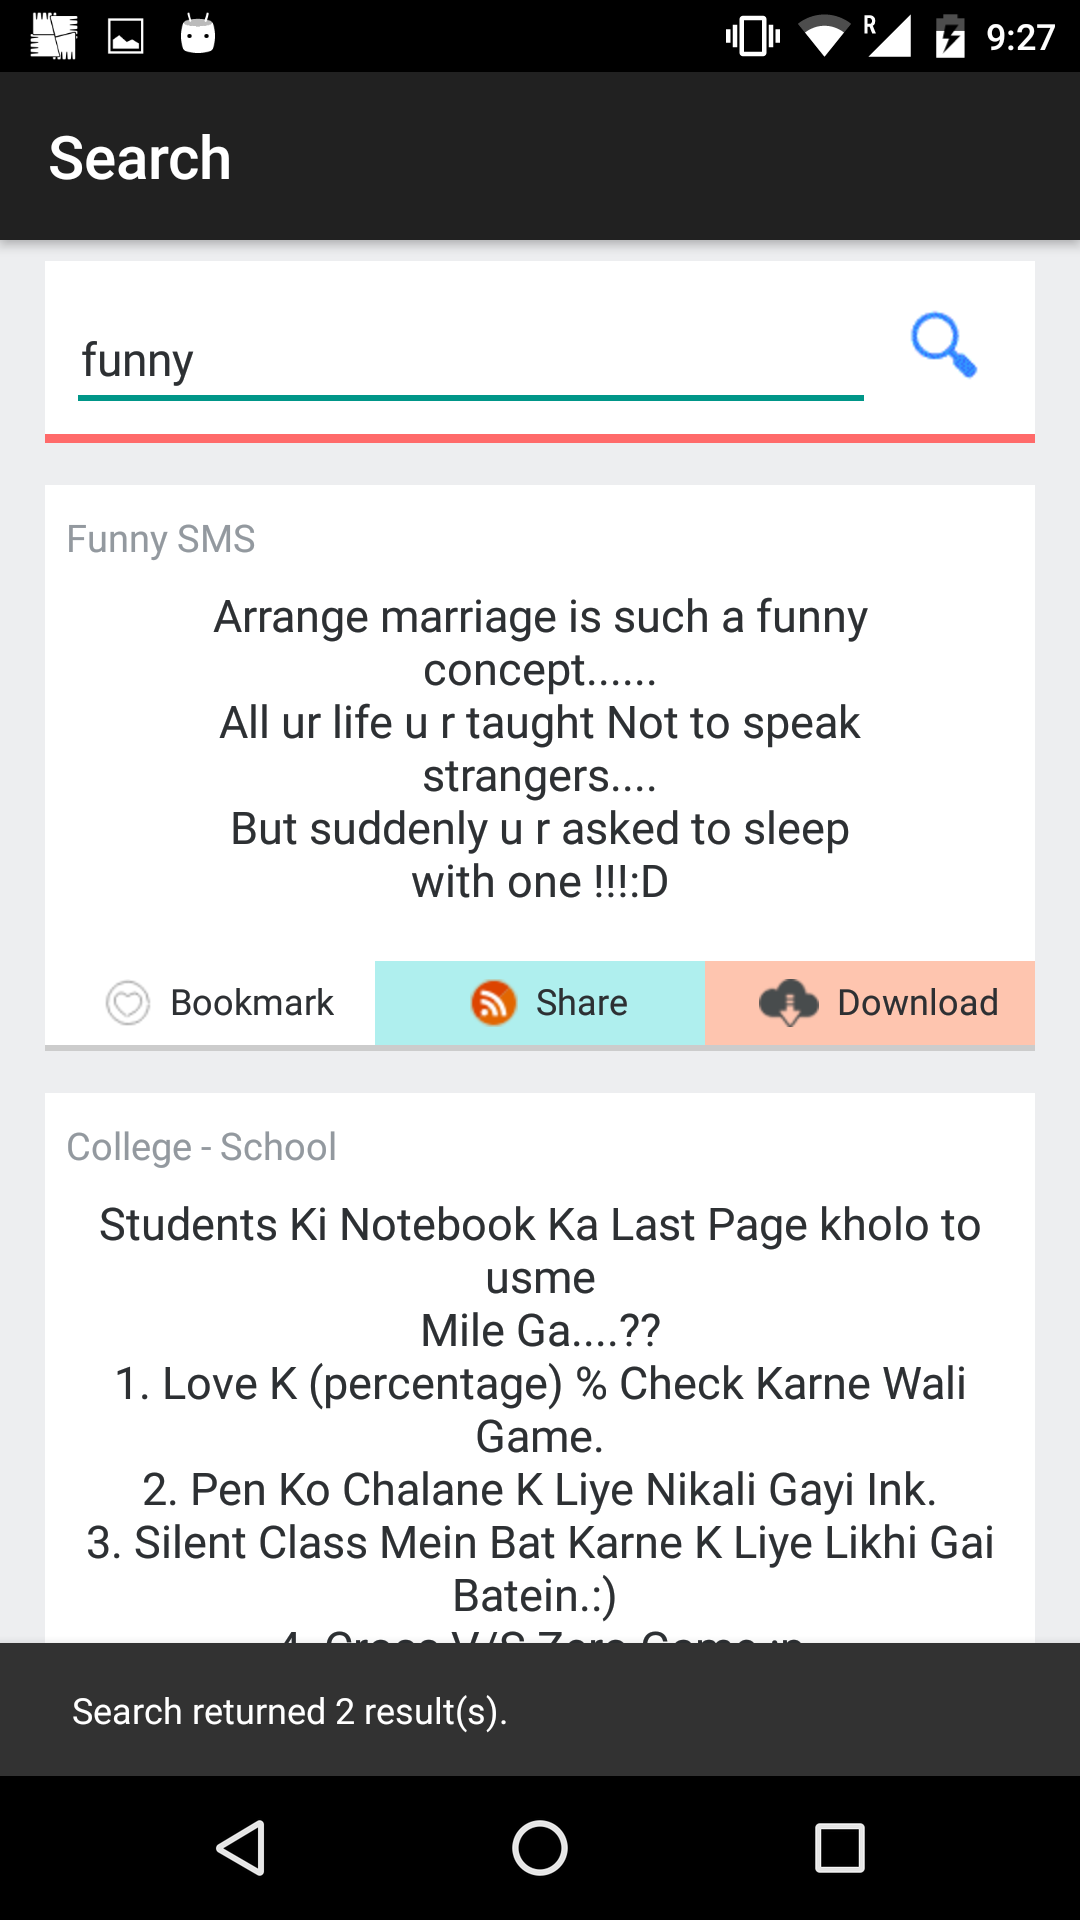Click the Bookmark button label

click(252, 1003)
